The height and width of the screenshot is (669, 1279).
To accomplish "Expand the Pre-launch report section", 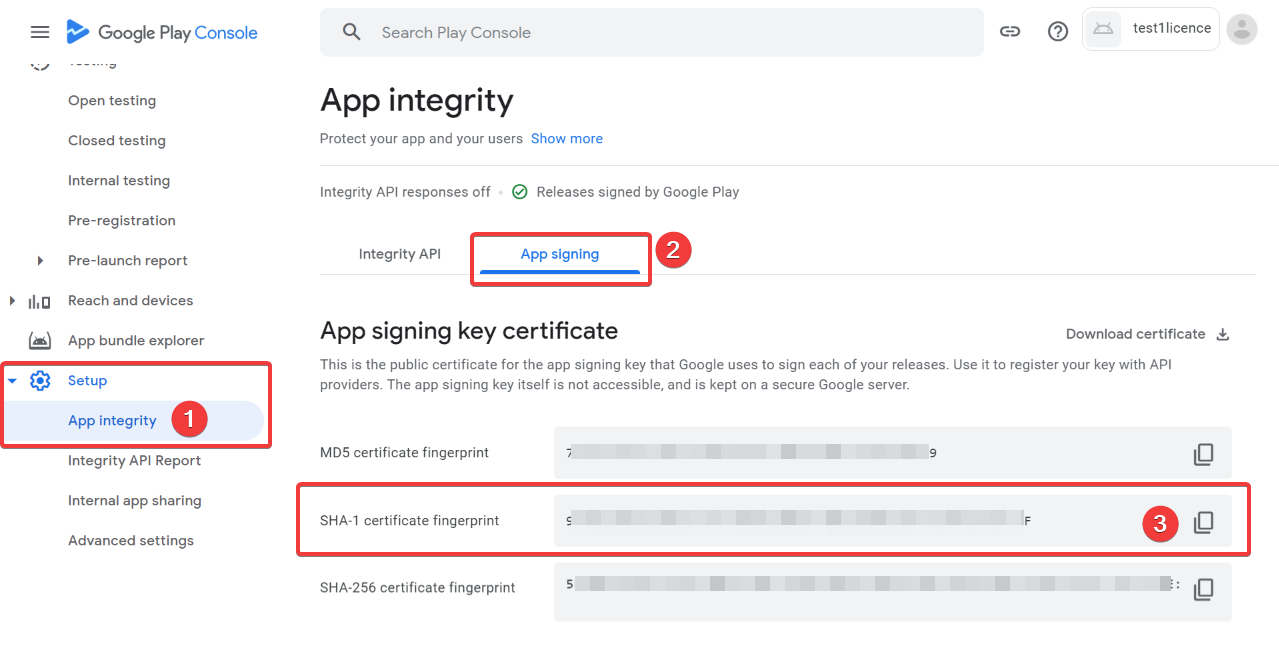I will point(40,261).
